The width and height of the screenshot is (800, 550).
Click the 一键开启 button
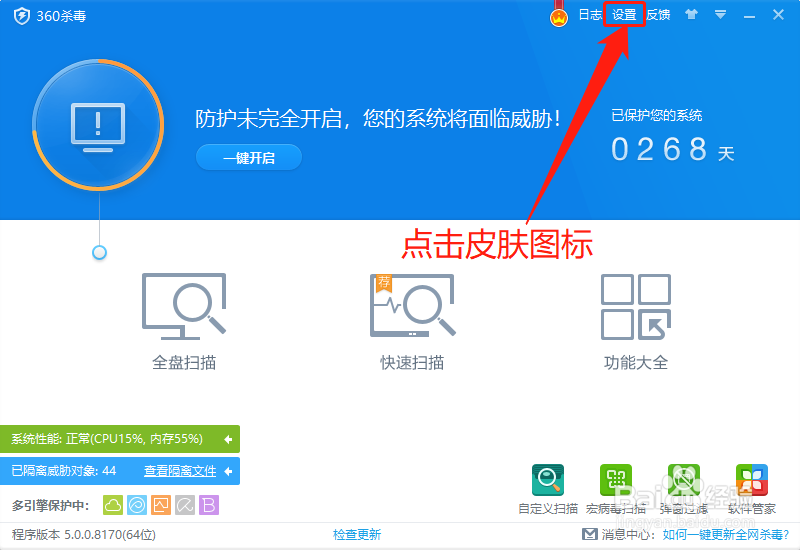click(x=249, y=158)
